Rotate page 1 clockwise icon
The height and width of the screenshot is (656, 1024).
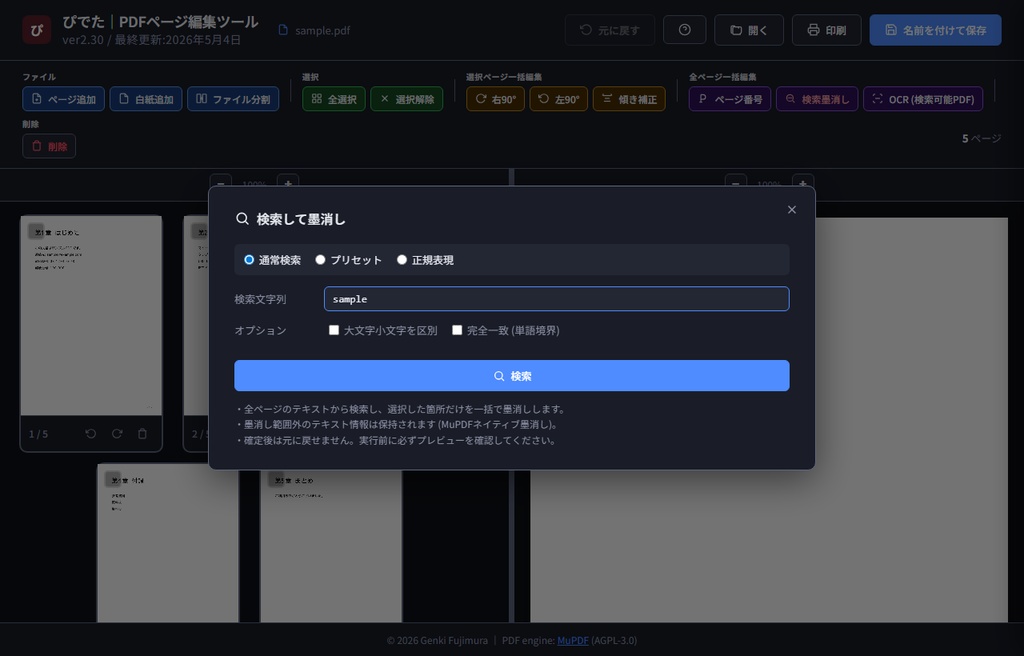pos(117,434)
